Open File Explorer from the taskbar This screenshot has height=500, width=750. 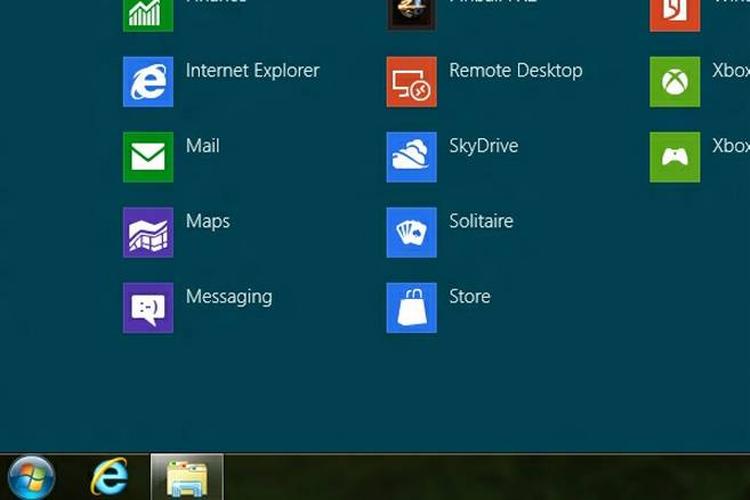tap(187, 478)
